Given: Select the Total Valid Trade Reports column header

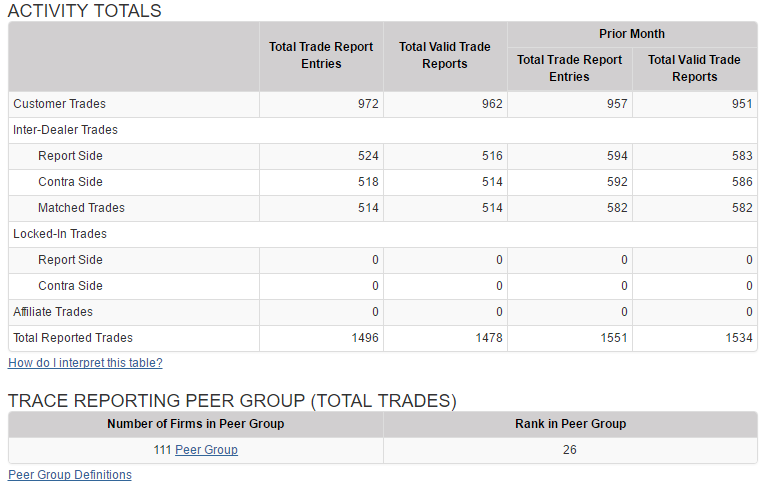Looking at the screenshot, I should point(445,55).
